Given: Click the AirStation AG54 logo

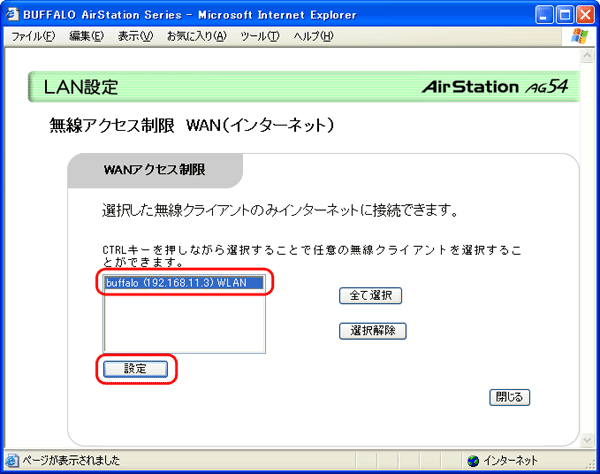Looking at the screenshot, I should pyautogui.click(x=494, y=87).
